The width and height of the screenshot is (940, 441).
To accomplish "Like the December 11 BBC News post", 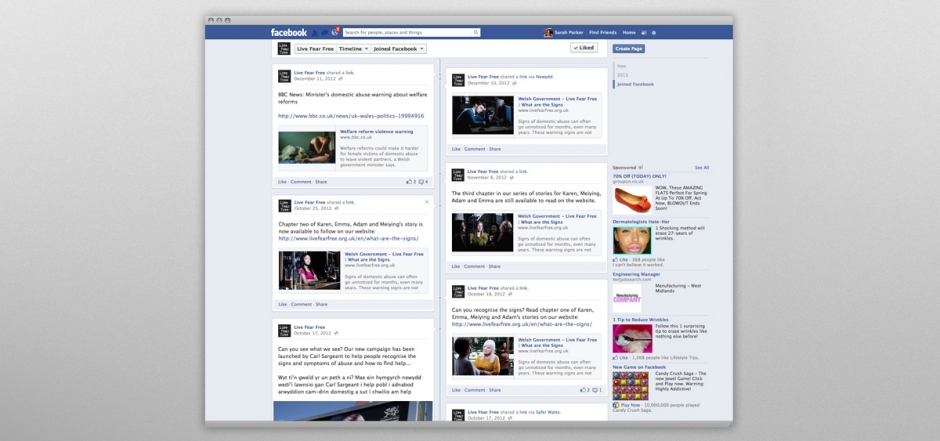I will 282,182.
